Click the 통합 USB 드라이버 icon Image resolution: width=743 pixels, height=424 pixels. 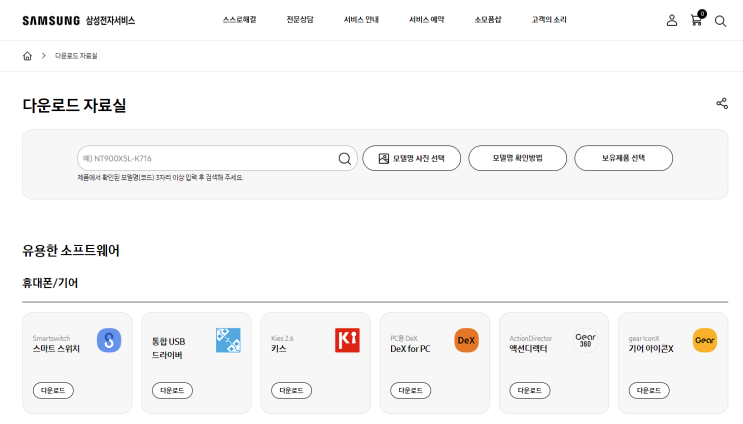pos(228,340)
